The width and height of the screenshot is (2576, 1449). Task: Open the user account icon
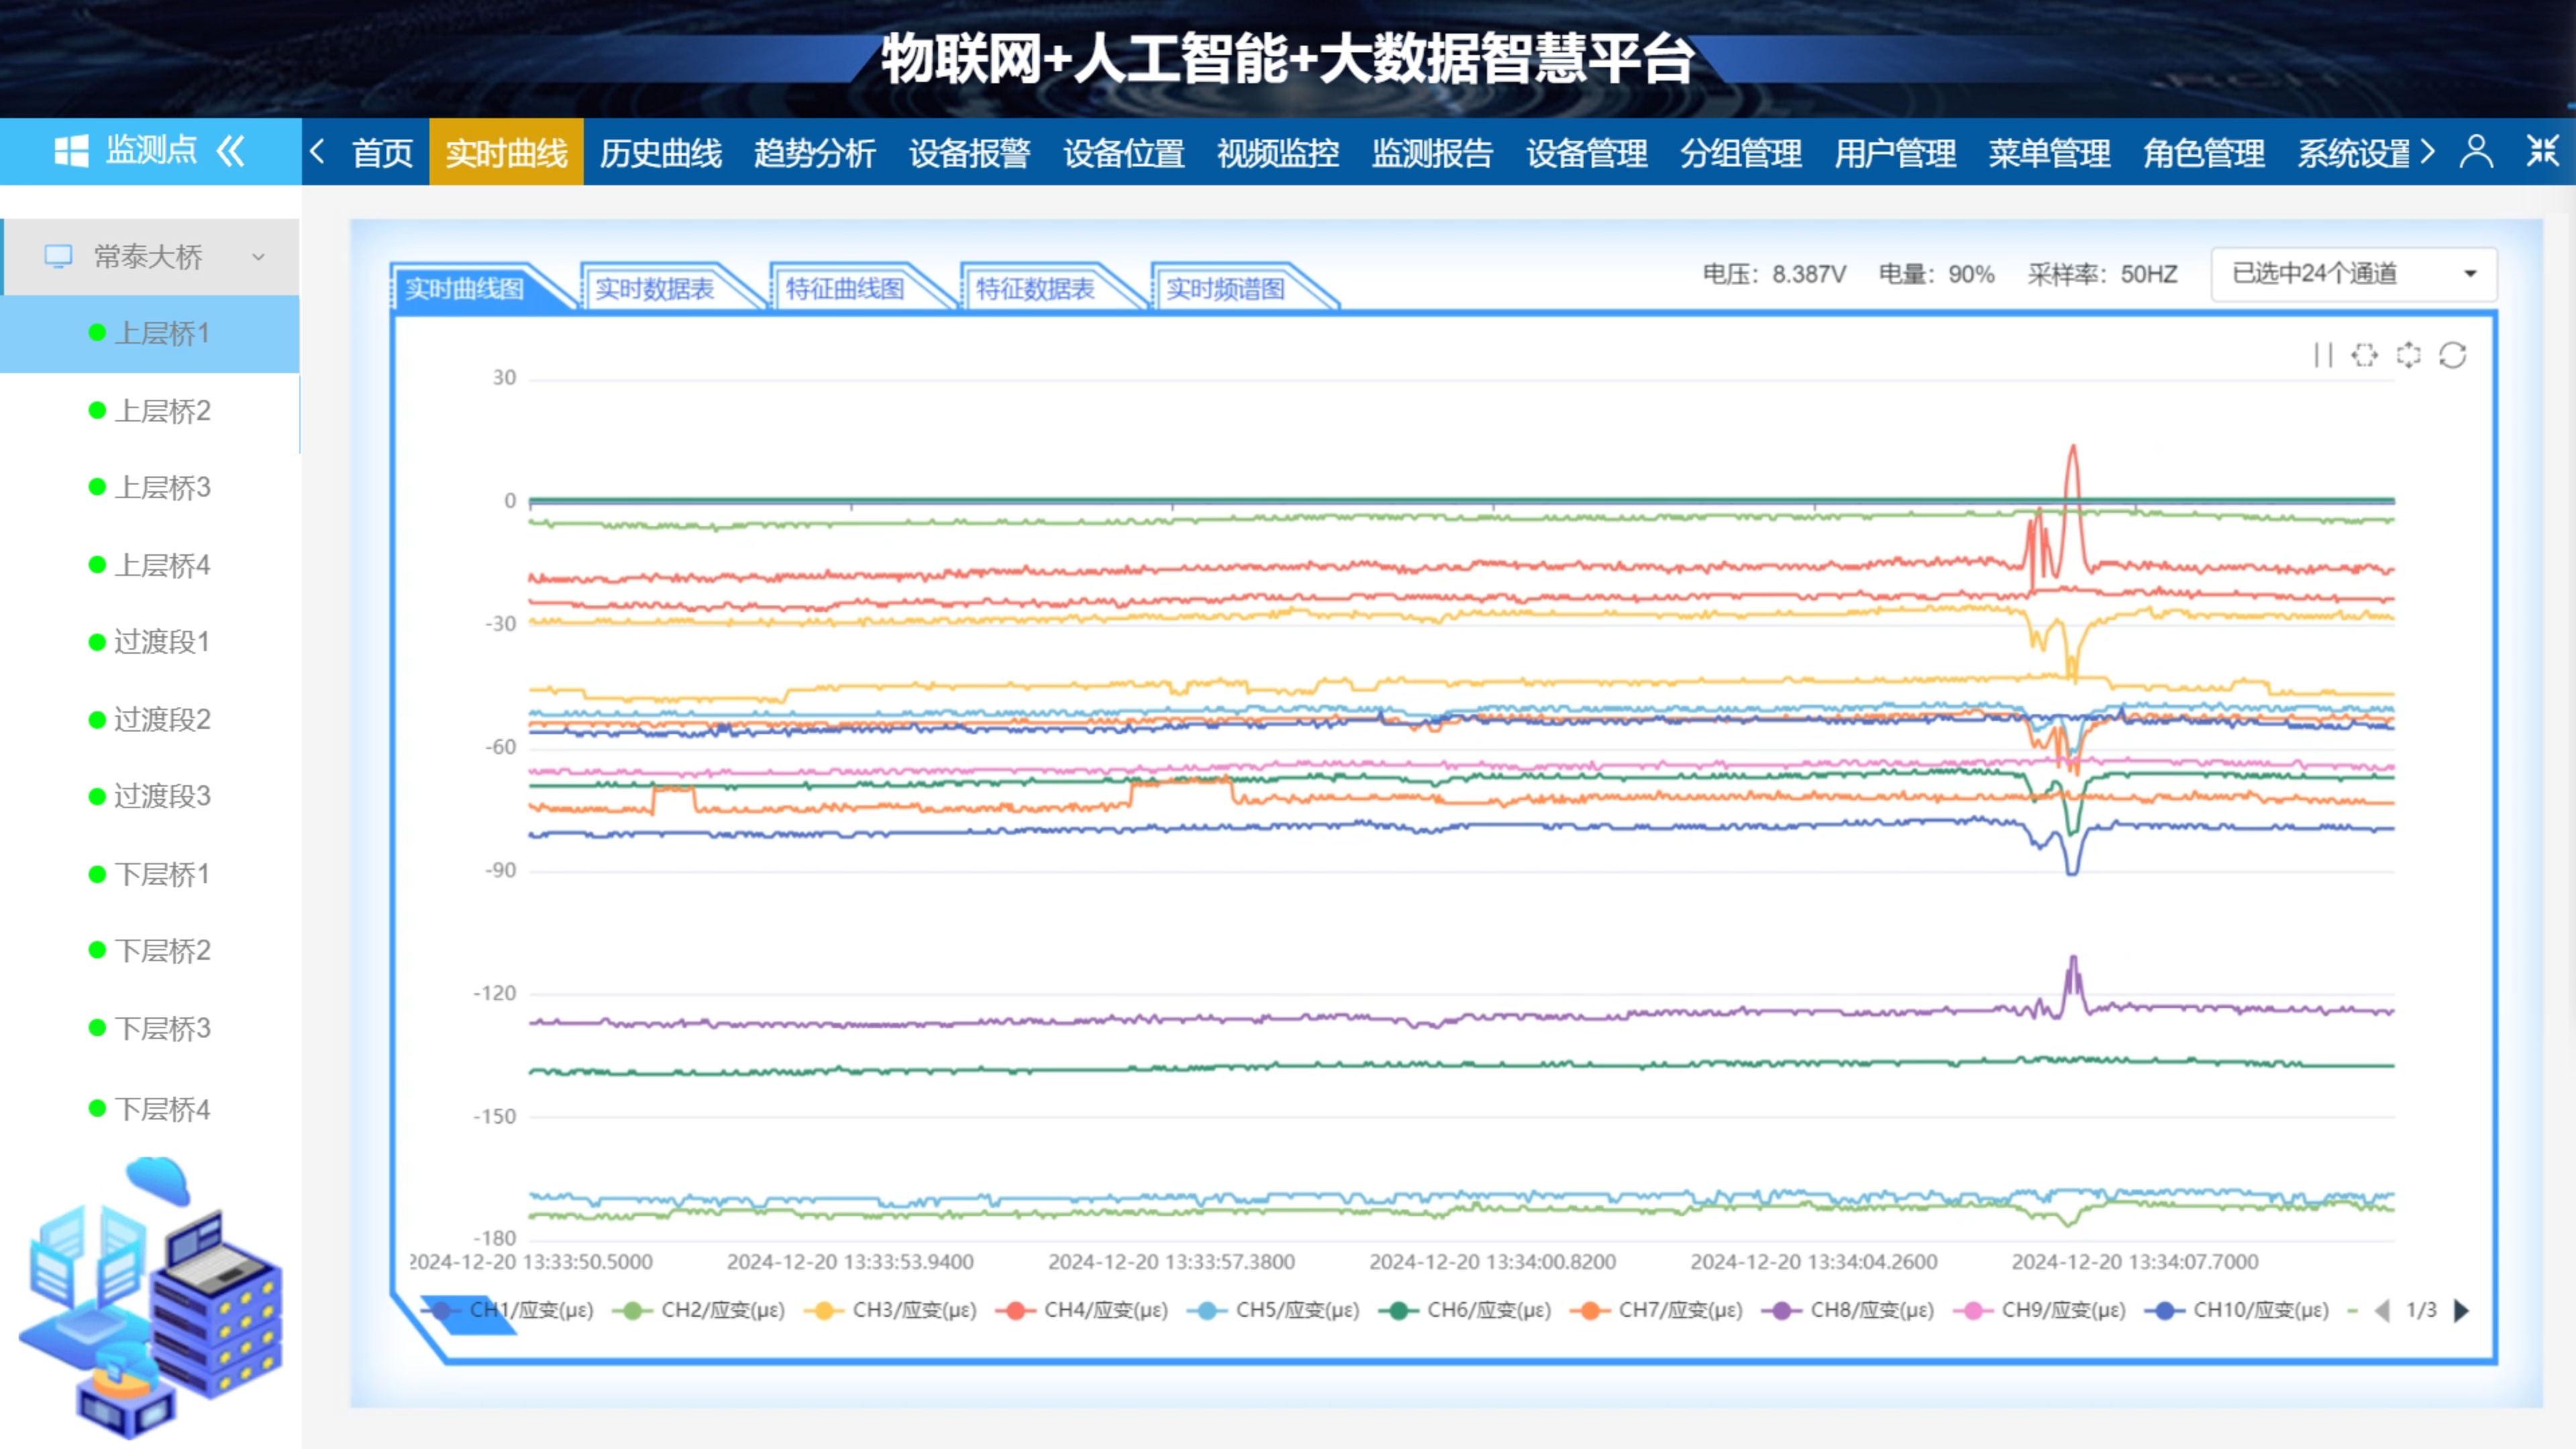(2477, 152)
